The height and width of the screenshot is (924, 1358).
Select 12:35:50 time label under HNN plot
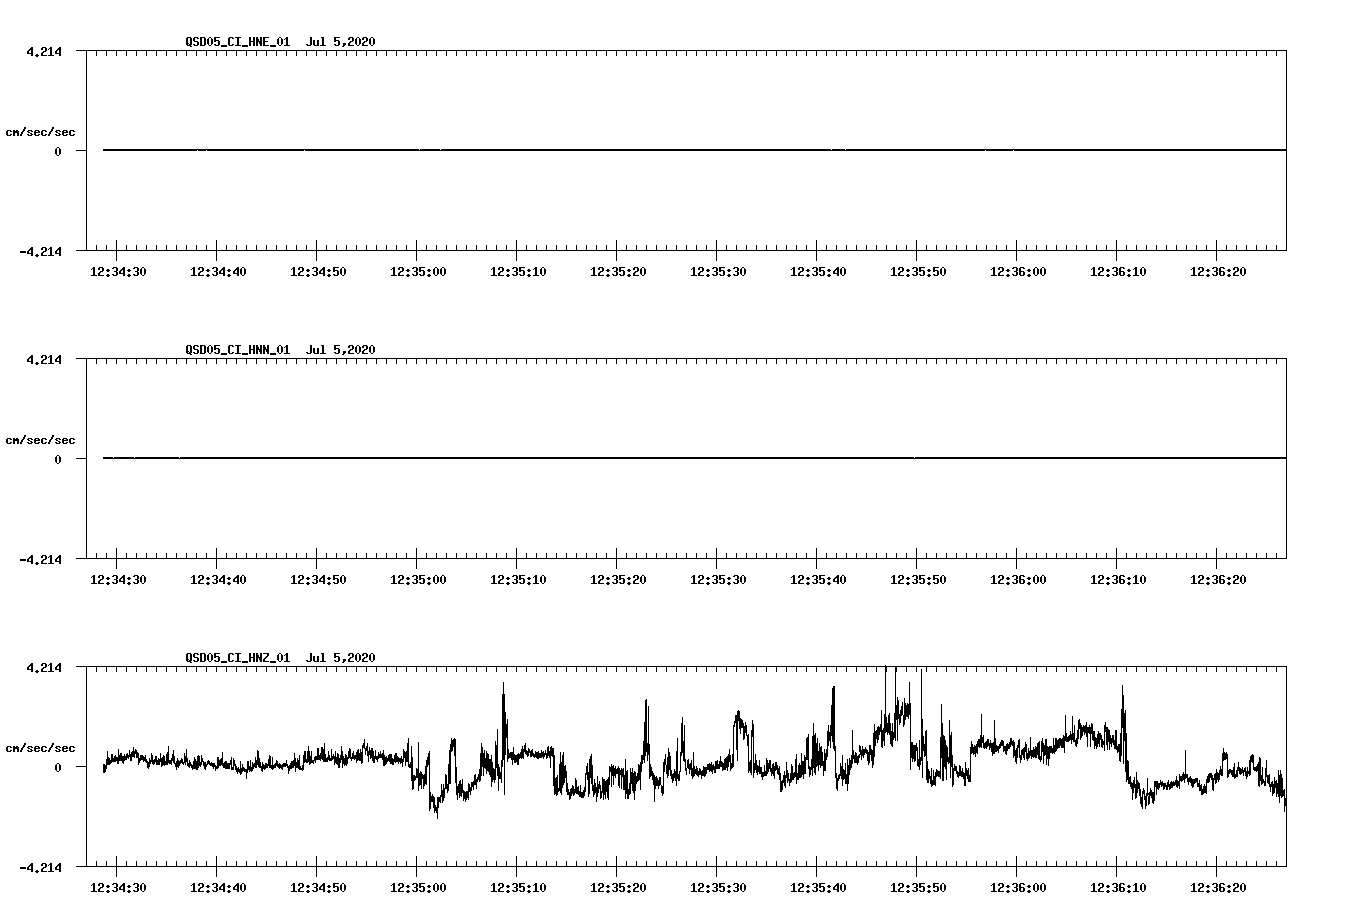[x=918, y=580]
